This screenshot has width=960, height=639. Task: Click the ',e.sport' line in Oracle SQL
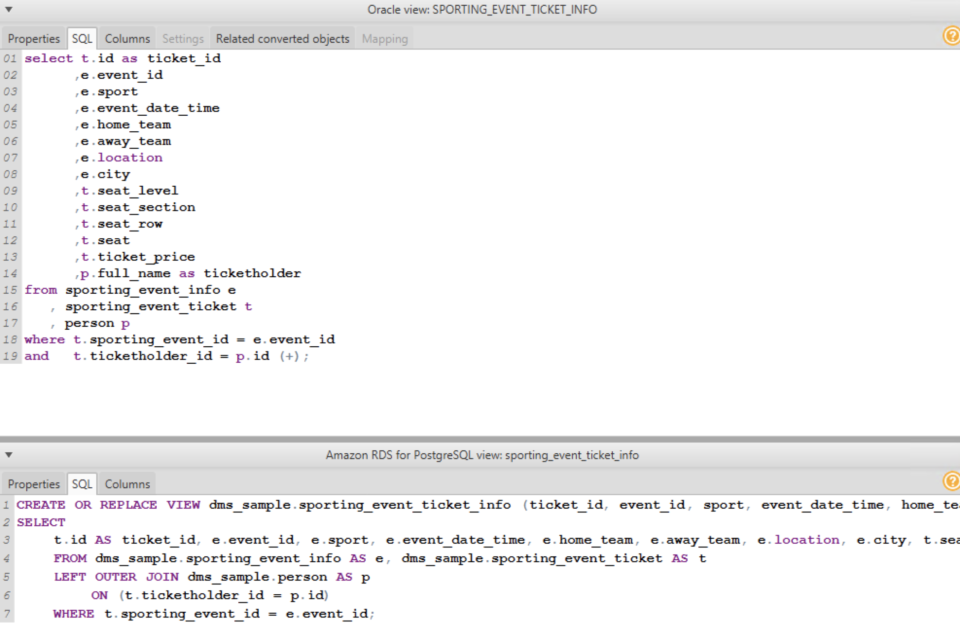point(106,91)
